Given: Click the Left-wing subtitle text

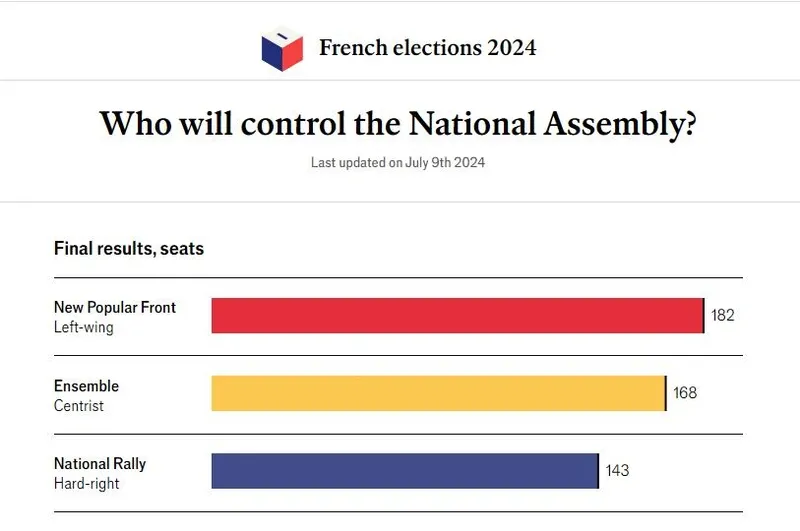Looking at the screenshot, I should point(84,327).
